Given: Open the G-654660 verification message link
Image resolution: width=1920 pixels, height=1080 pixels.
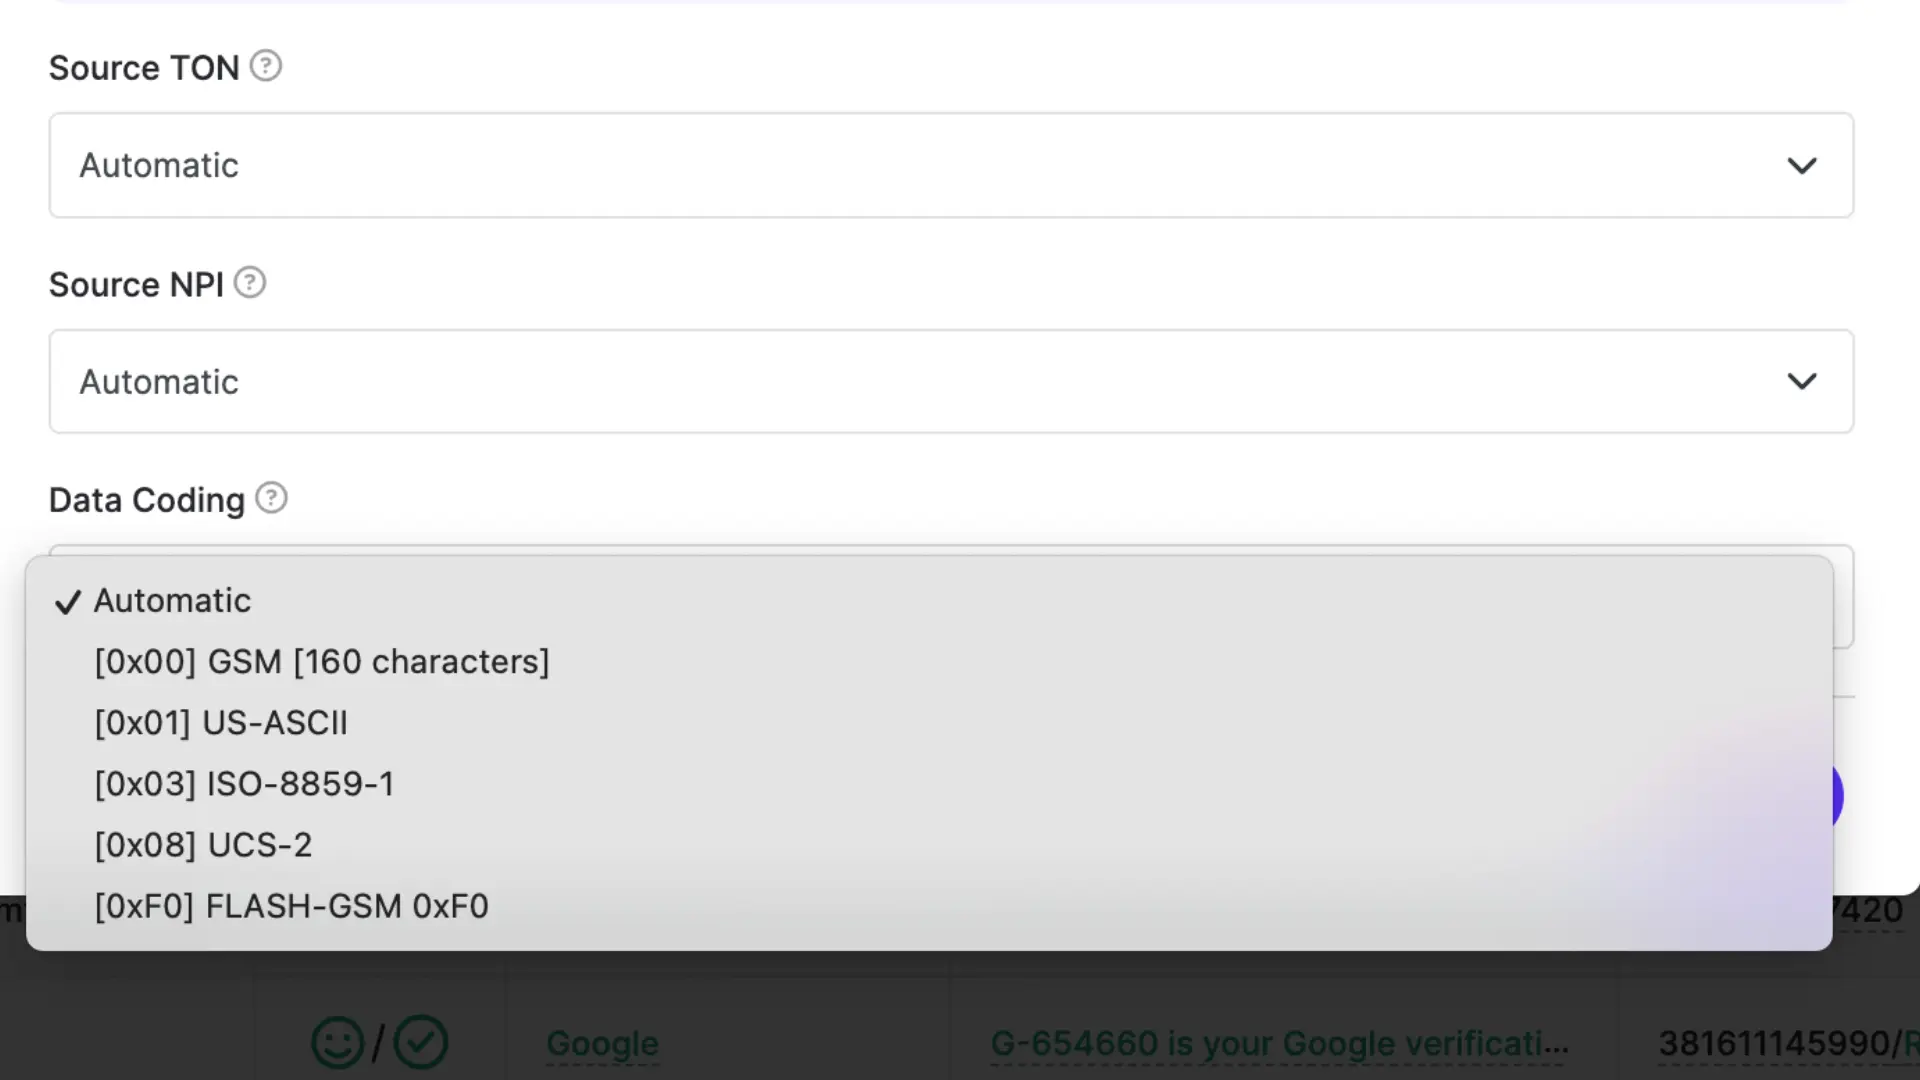Looking at the screenshot, I should (1279, 1043).
